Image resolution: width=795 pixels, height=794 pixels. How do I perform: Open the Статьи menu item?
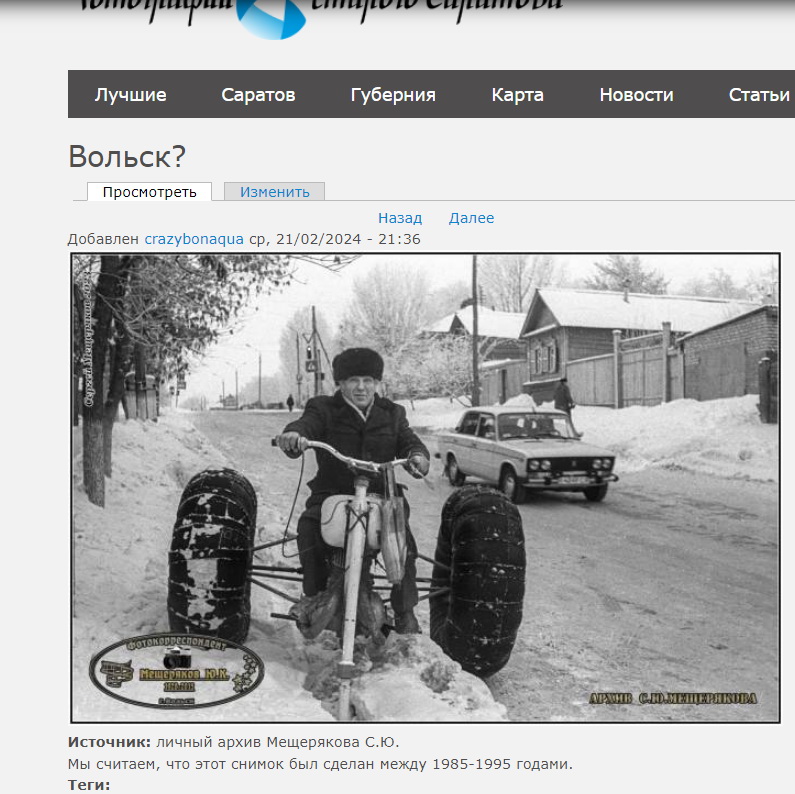point(759,95)
